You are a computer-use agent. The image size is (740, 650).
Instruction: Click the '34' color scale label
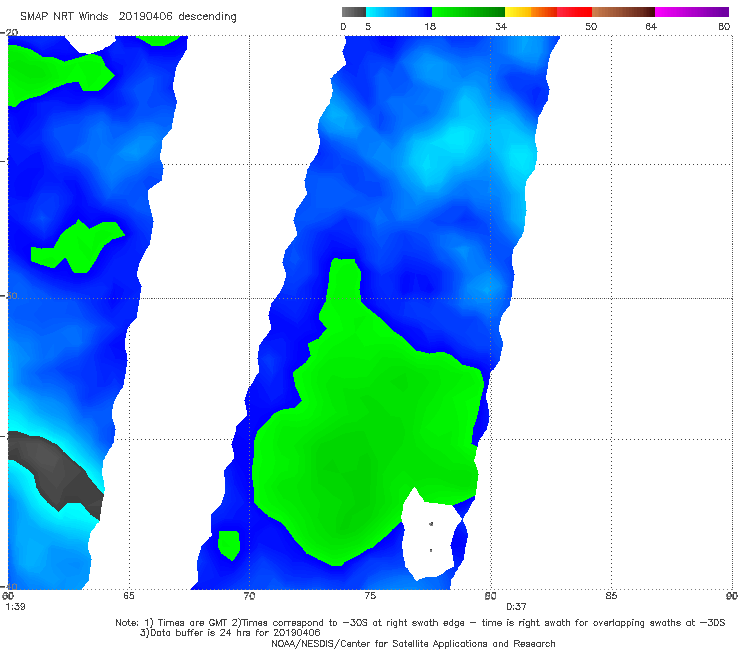click(501, 26)
